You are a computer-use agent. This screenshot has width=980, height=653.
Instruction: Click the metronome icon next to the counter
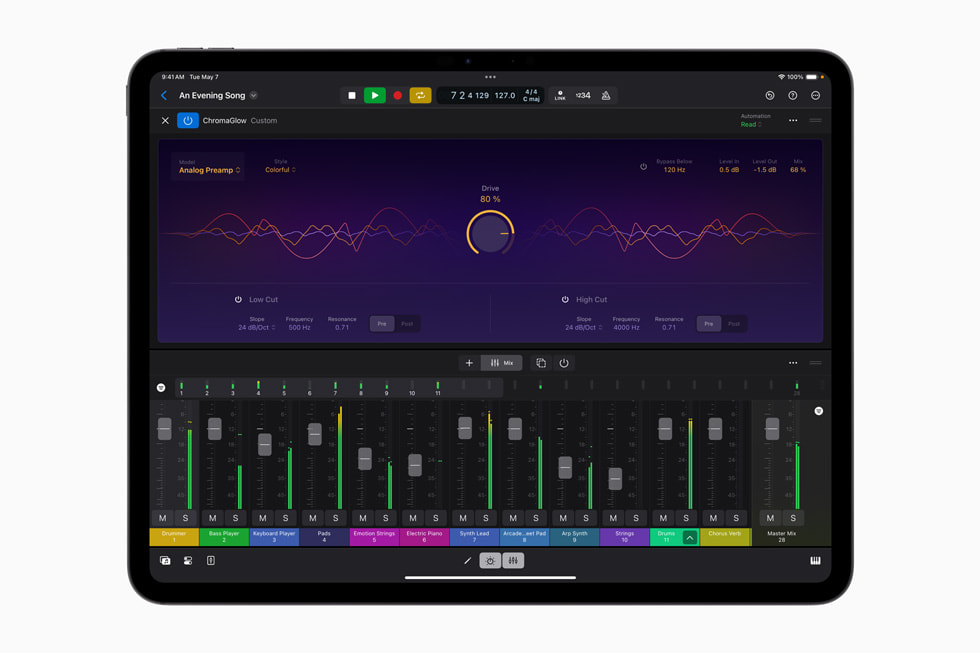pyautogui.click(x=607, y=94)
